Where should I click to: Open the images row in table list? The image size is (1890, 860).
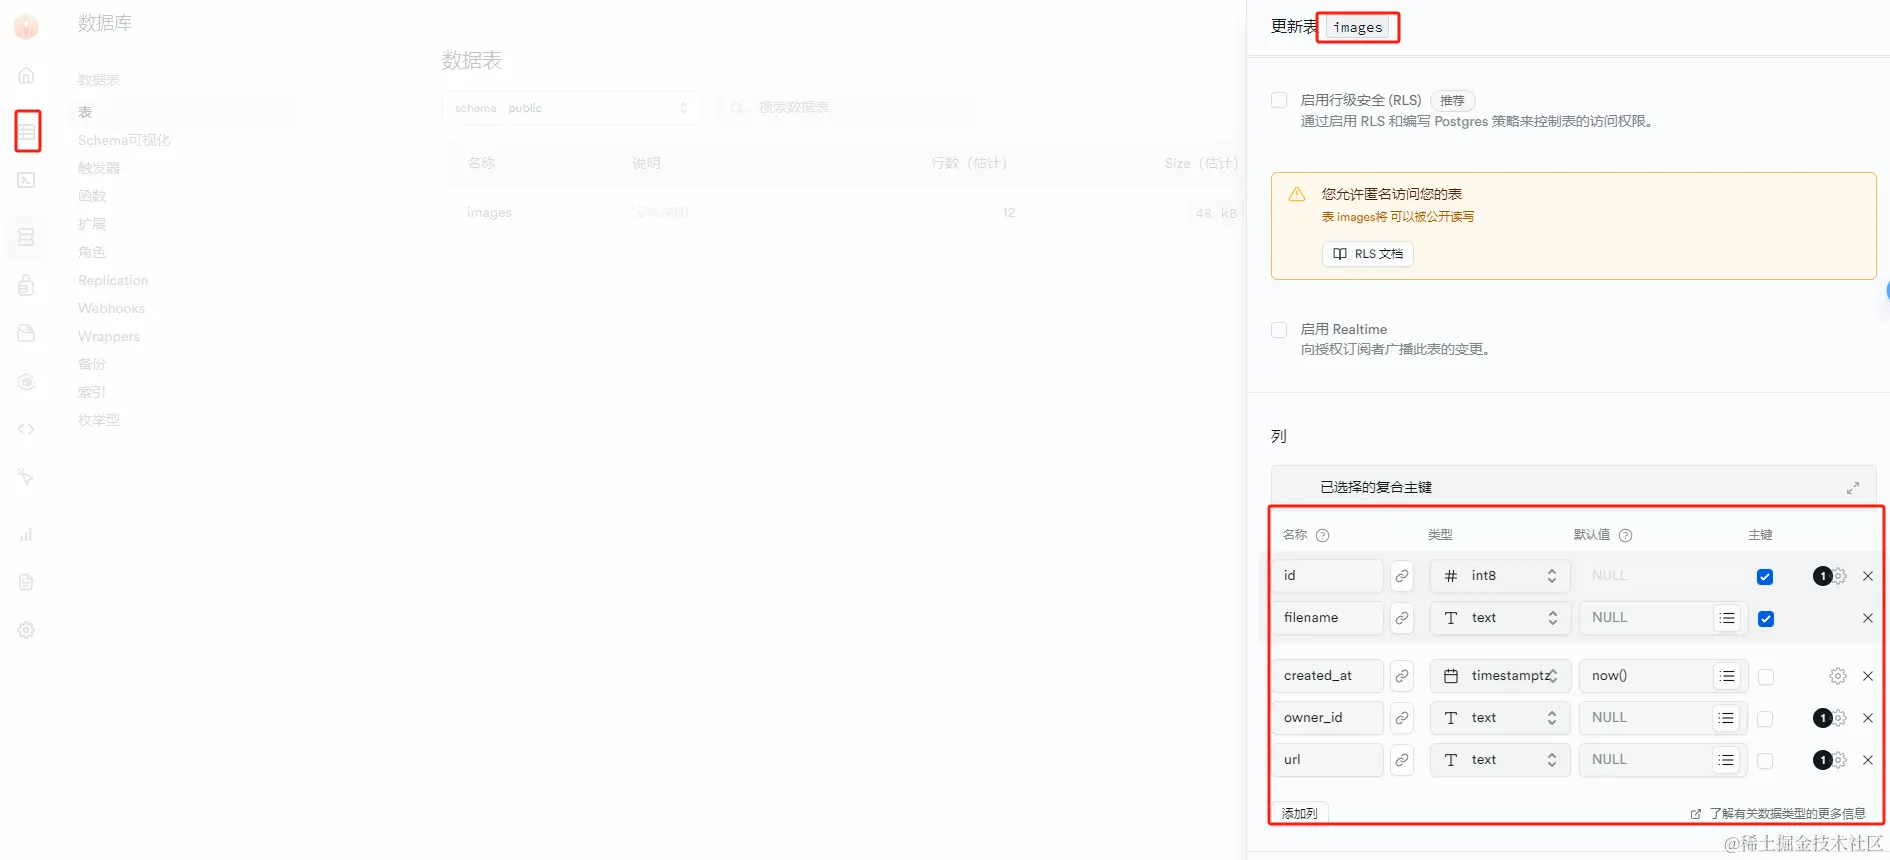click(842, 213)
